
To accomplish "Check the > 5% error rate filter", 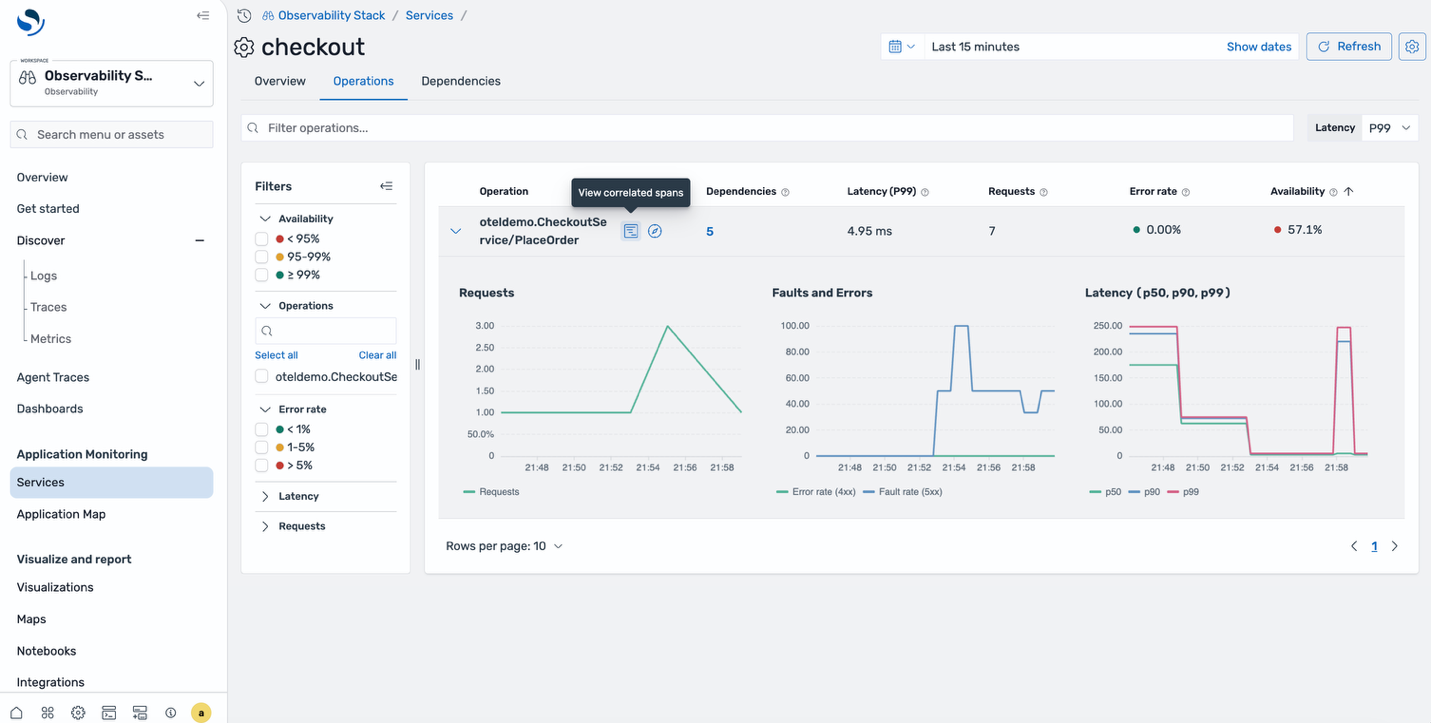I will (x=260, y=465).
